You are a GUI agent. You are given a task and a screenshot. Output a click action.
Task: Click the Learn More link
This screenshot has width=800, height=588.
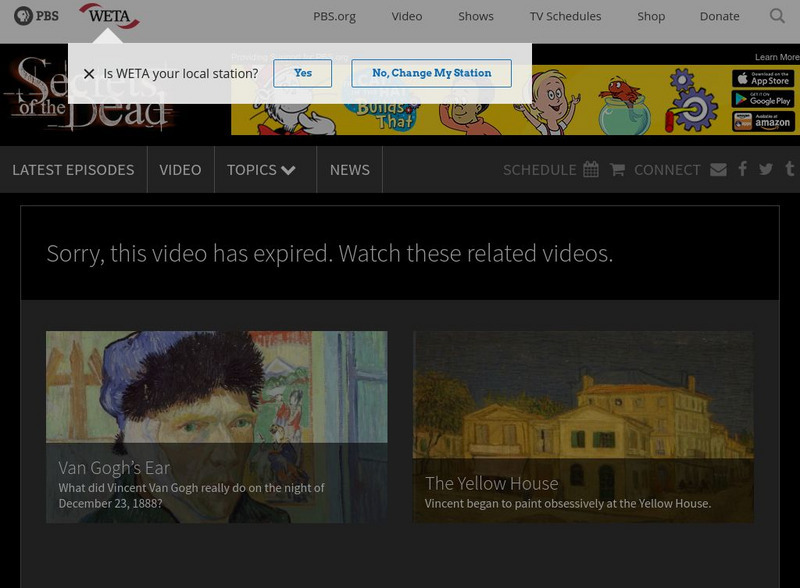click(777, 57)
